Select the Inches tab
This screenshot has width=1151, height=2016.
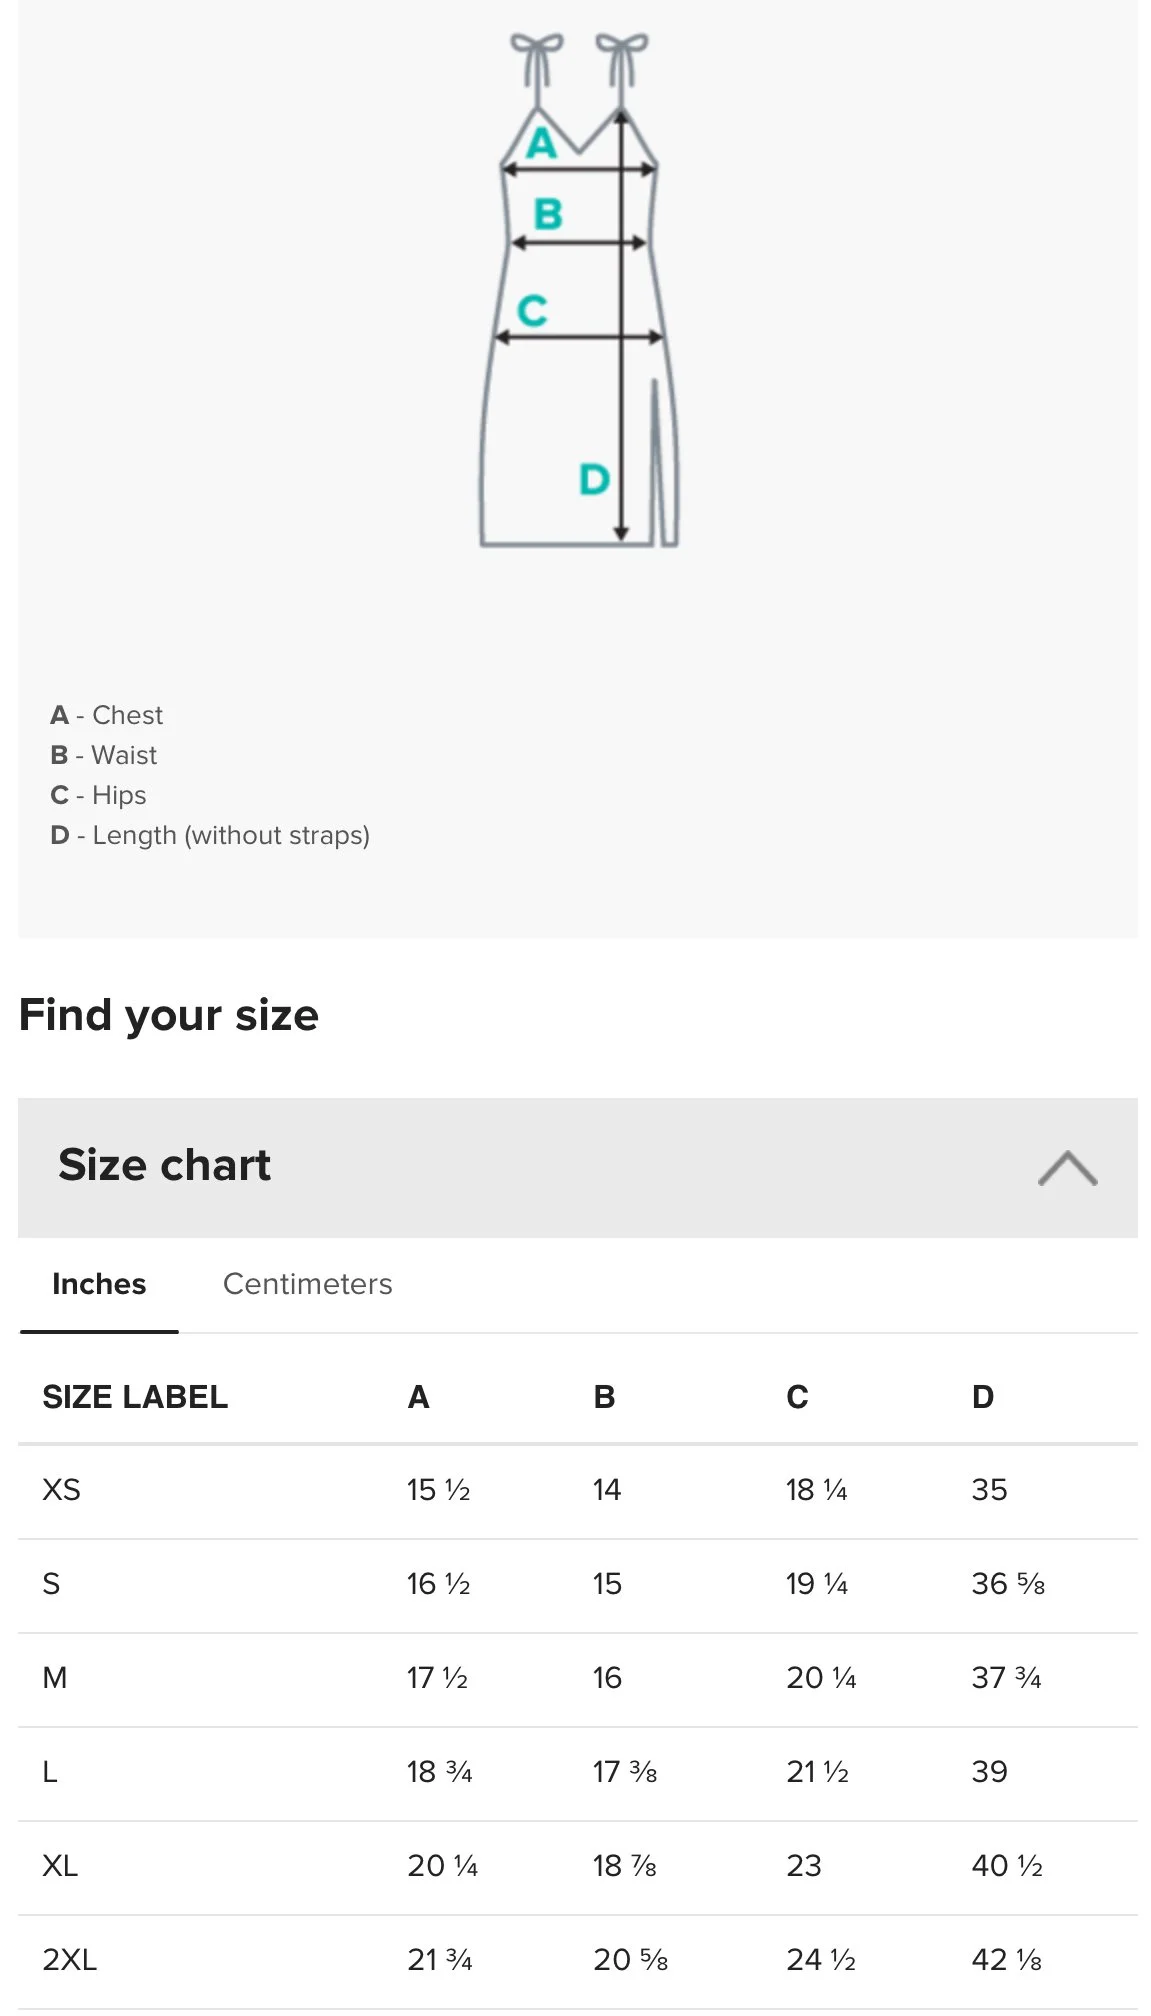click(99, 1283)
